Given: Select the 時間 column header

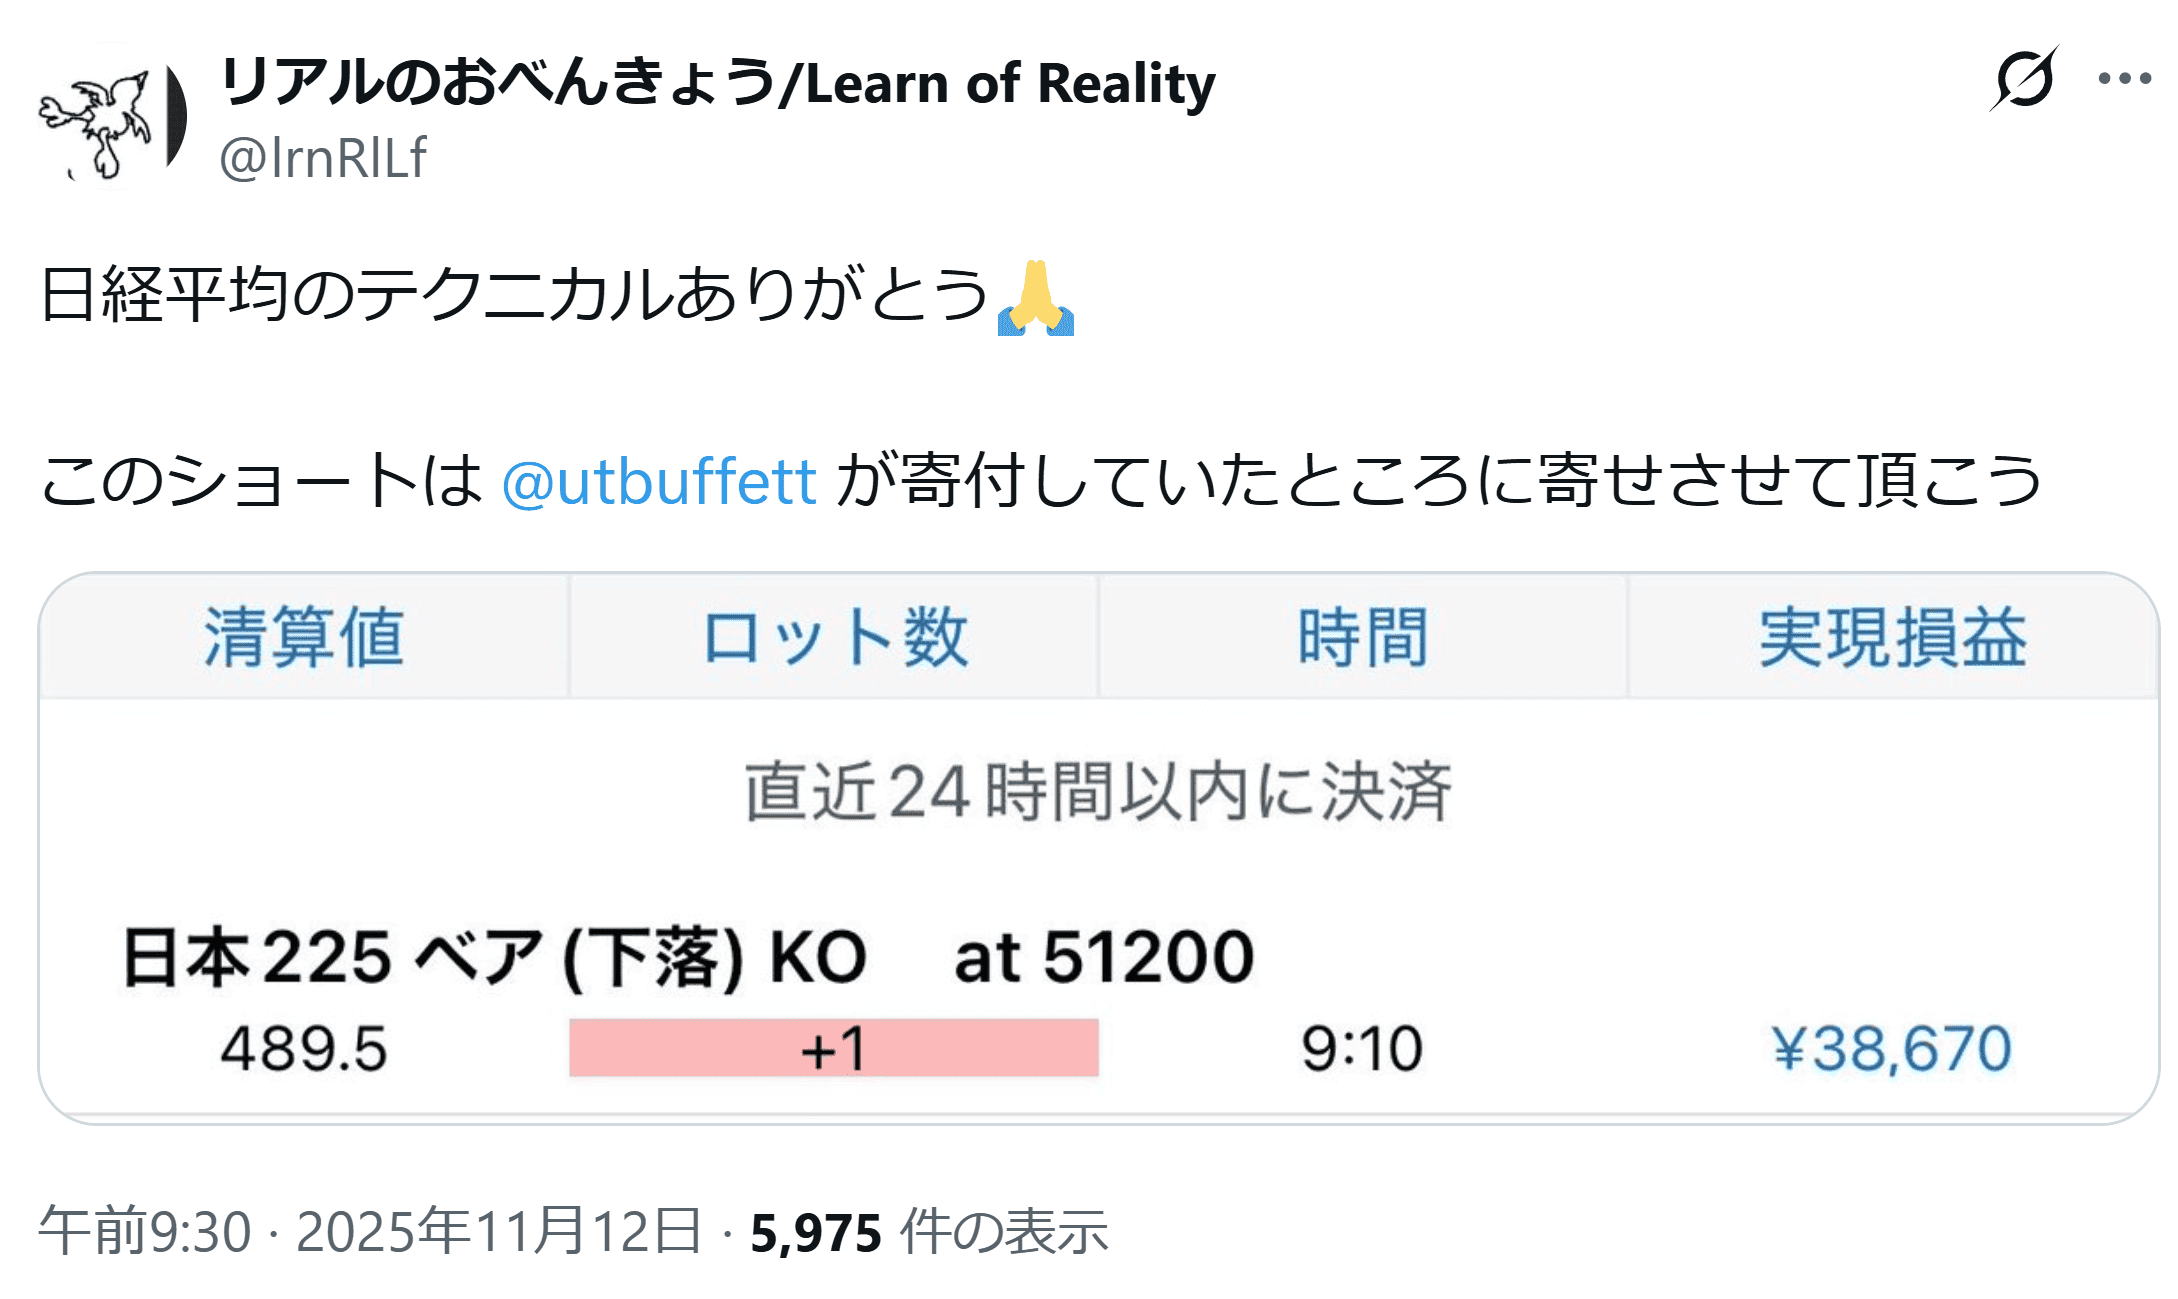Looking at the screenshot, I should pyautogui.click(x=1362, y=637).
